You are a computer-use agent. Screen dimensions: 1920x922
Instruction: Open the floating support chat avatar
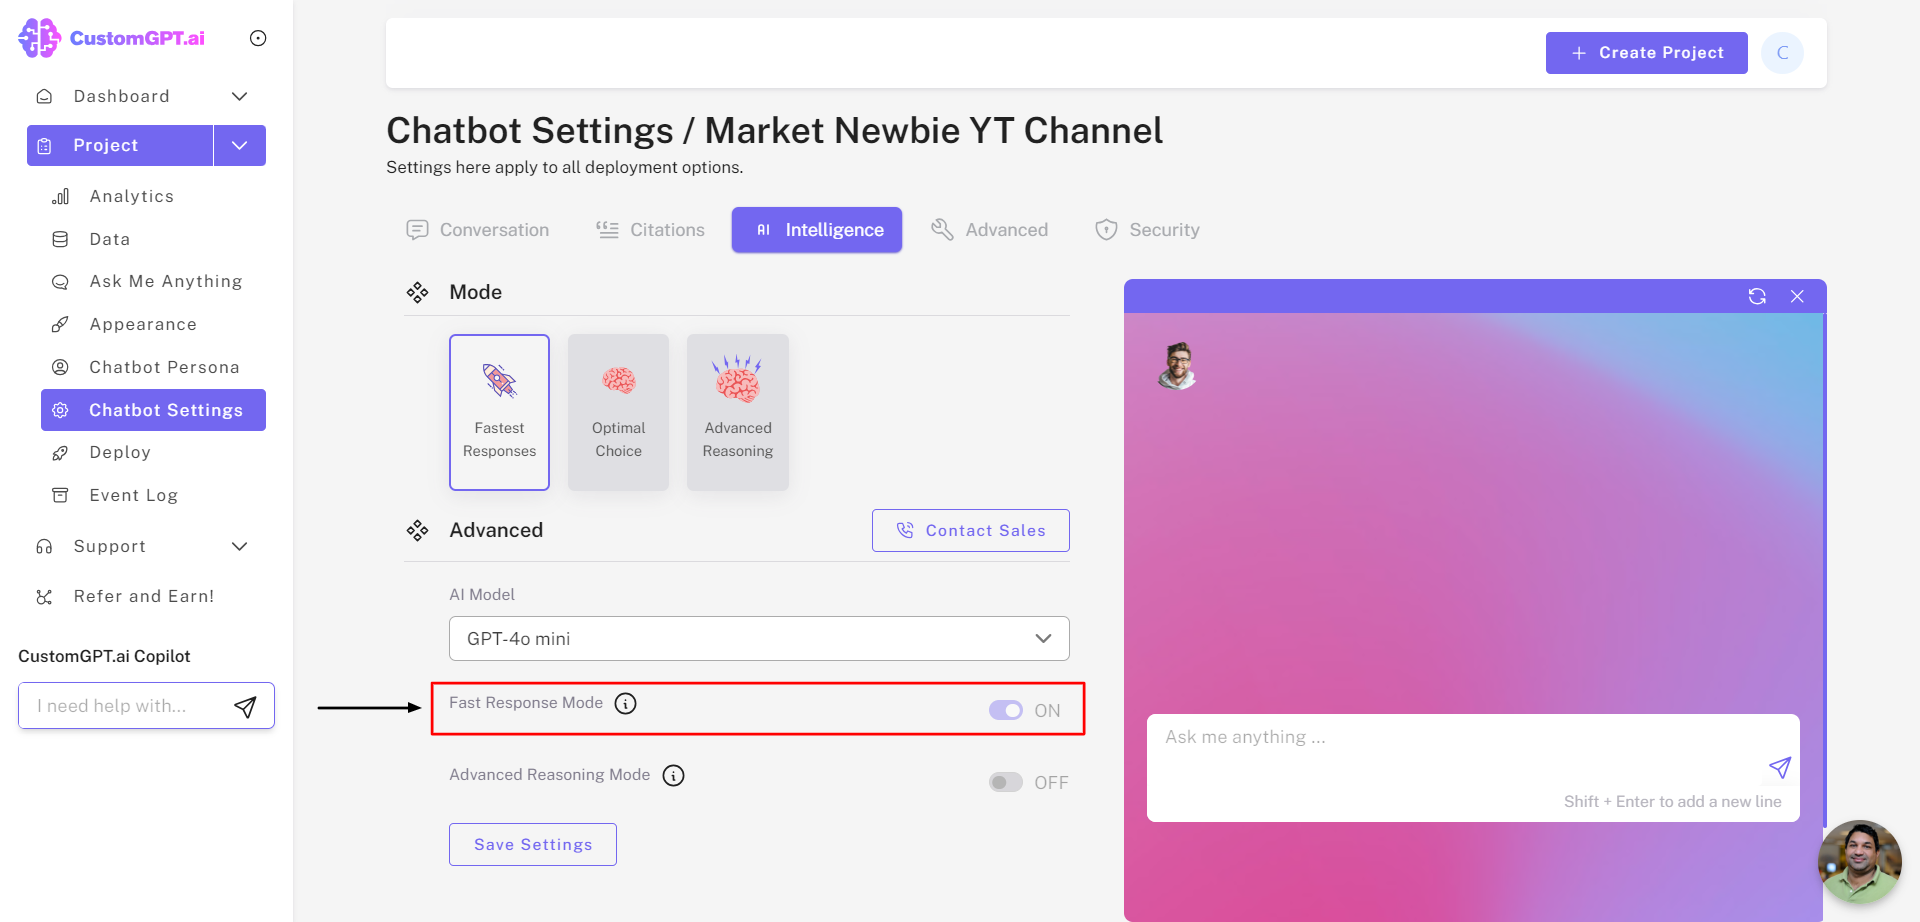coord(1860,862)
